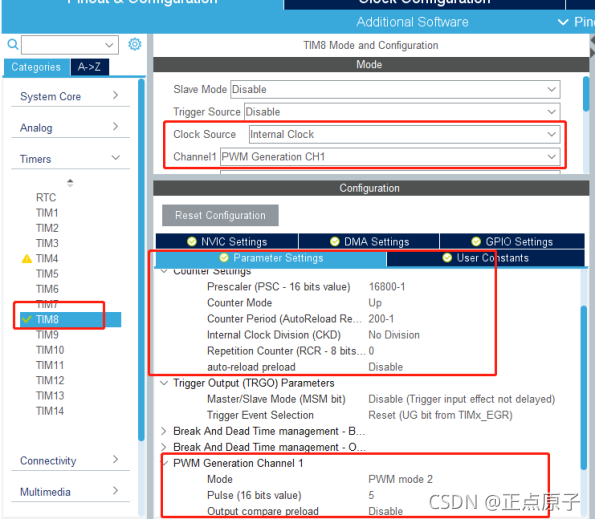Screen dimensions: 595x520
Task: Edit Prescaler value 16800-1
Action: (387, 287)
